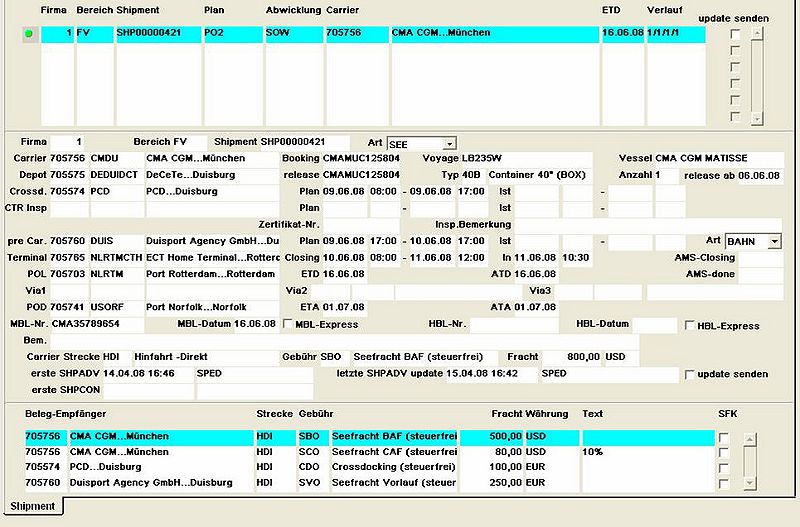Image resolution: width=800 pixels, height=527 pixels.
Task: Click the Voyage field LB235W
Action: coord(526,158)
